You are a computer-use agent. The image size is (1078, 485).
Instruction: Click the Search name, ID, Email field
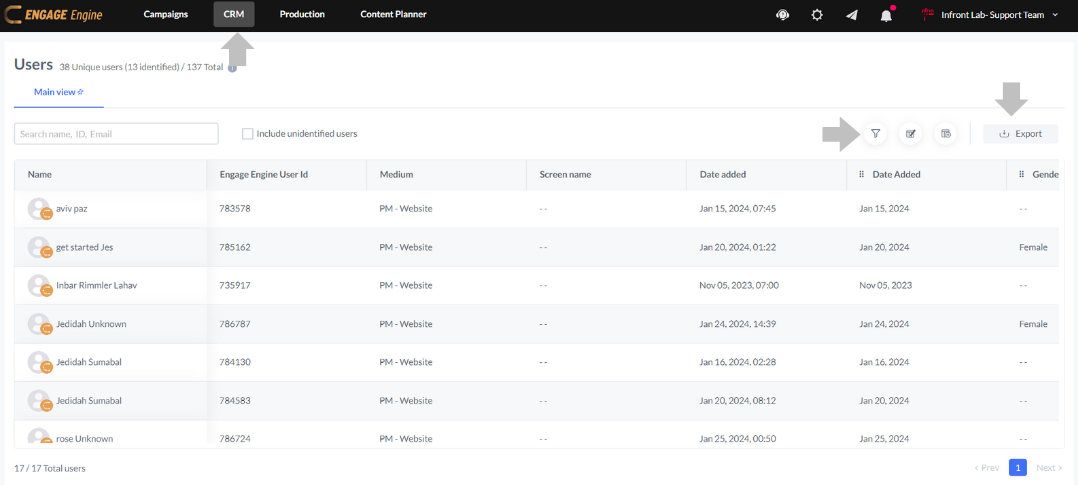[116, 134]
